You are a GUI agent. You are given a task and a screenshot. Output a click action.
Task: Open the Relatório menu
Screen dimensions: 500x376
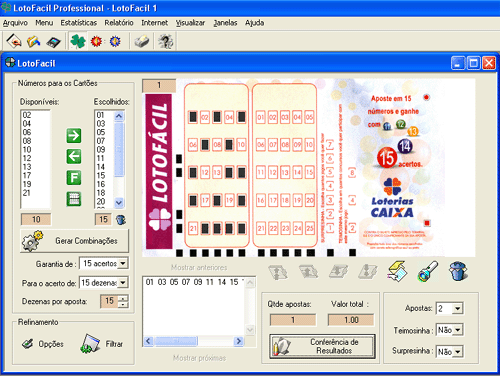point(119,23)
